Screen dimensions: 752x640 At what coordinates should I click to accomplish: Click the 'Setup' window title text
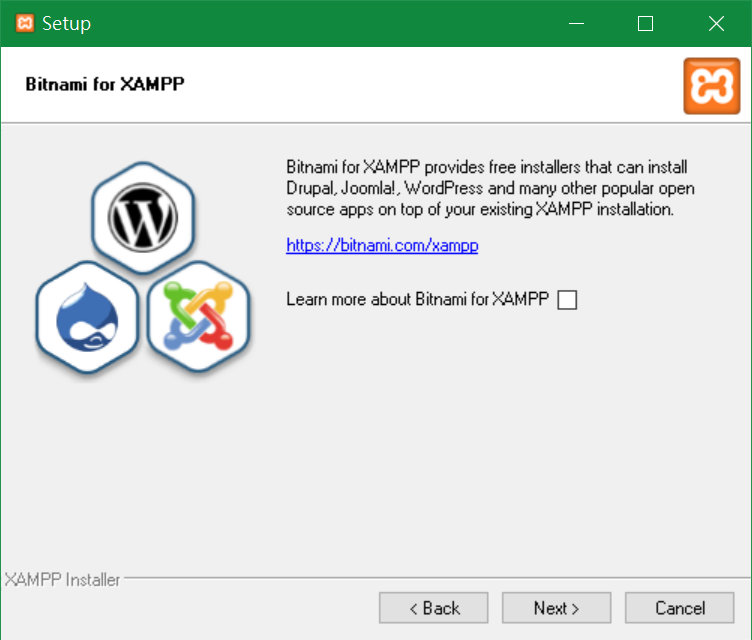tap(66, 24)
